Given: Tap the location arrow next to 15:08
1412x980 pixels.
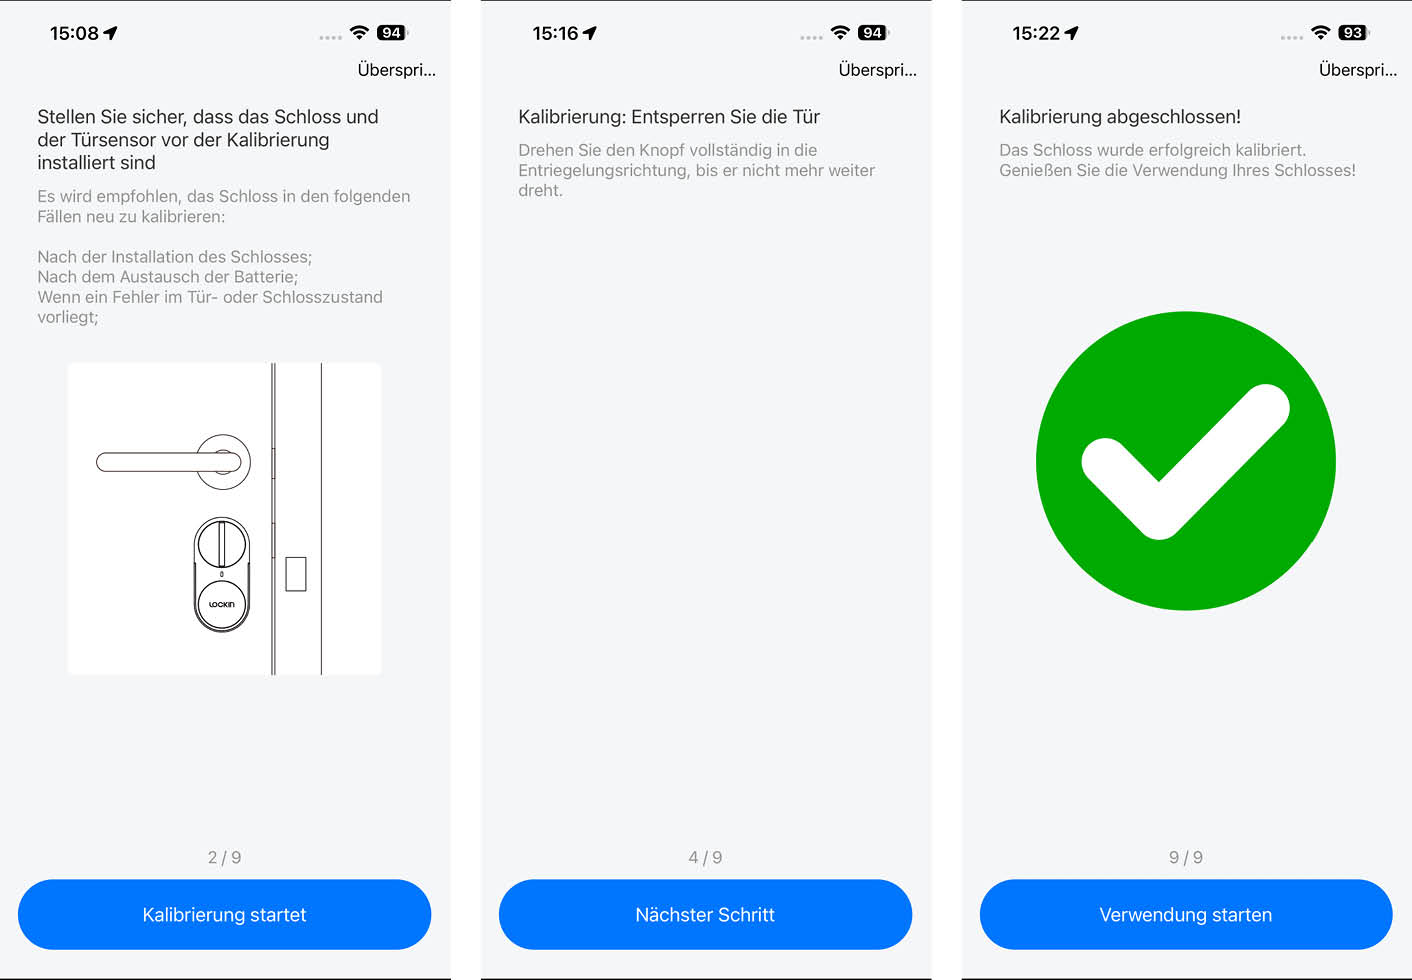Looking at the screenshot, I should pos(110,33).
